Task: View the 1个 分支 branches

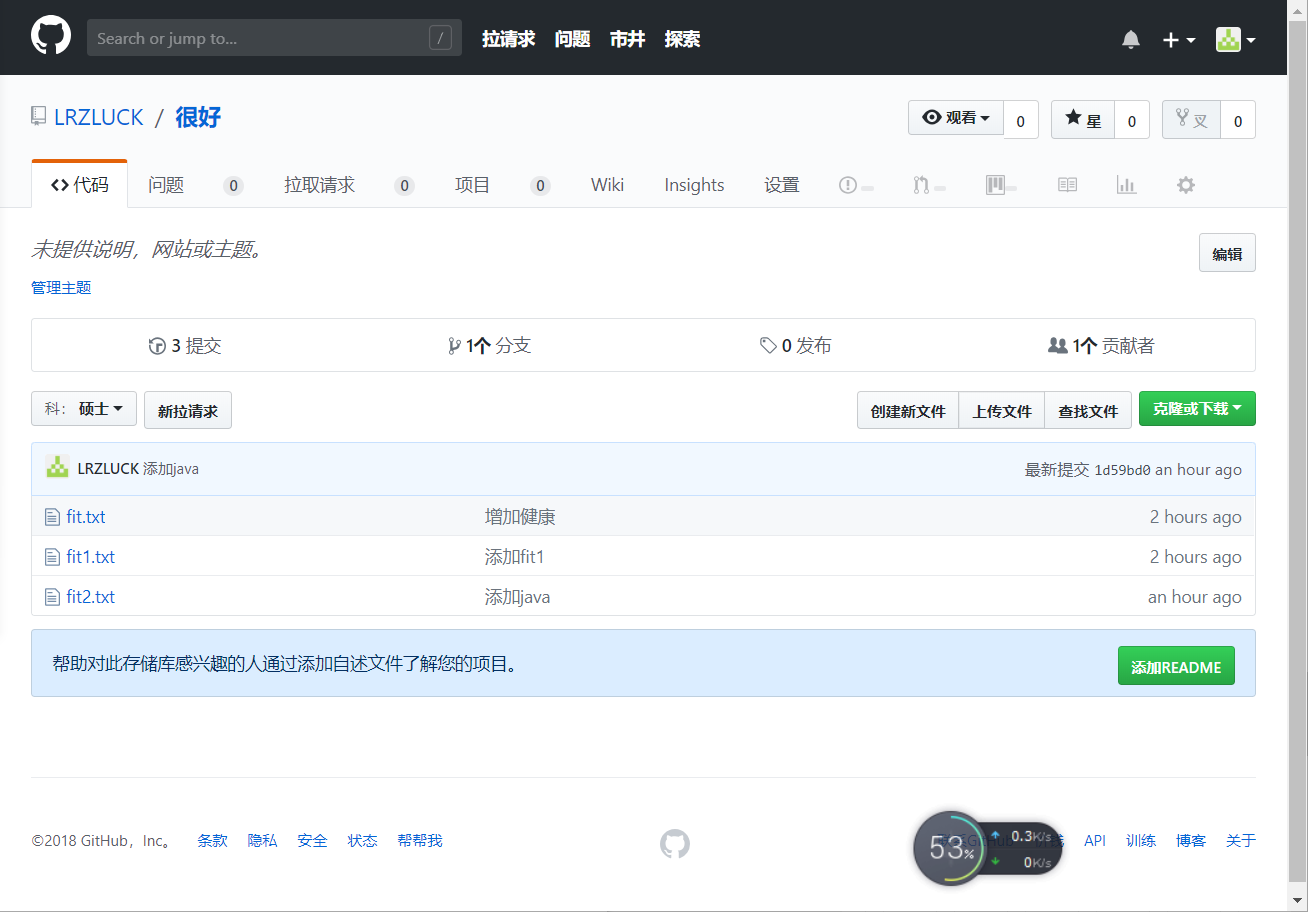Action: coord(490,346)
